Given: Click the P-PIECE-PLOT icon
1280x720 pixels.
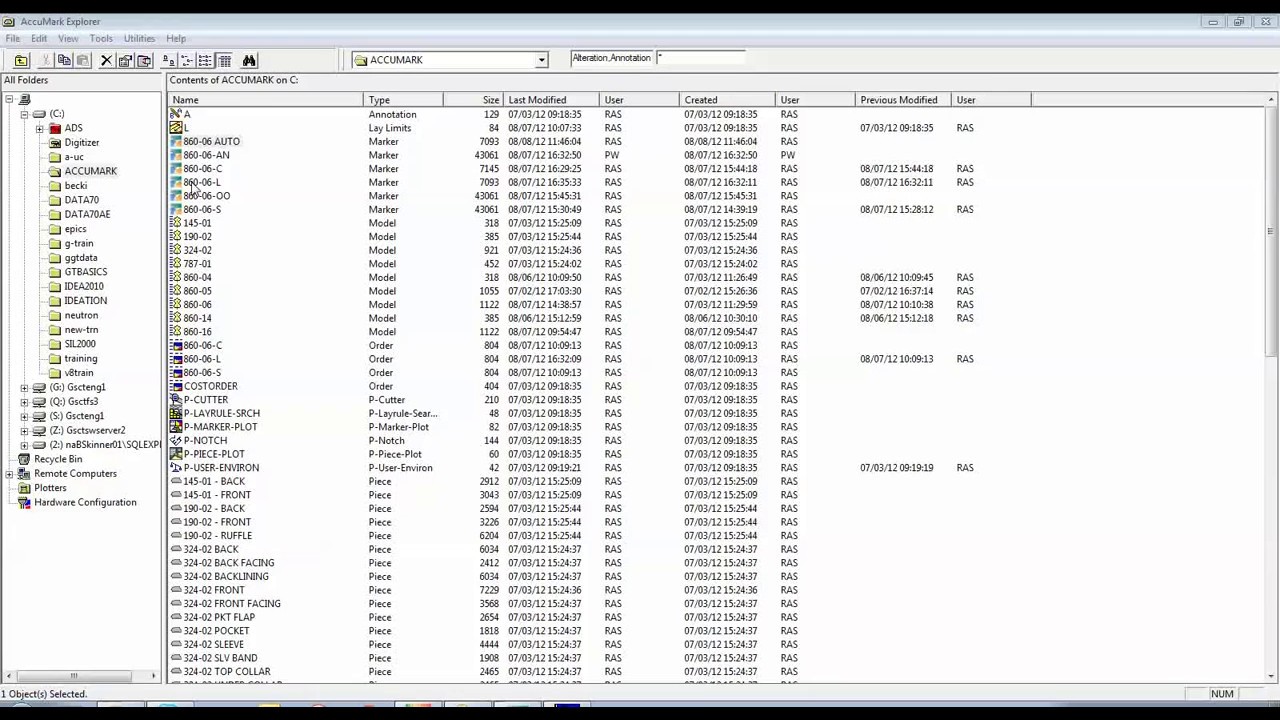Looking at the screenshot, I should tap(176, 454).
